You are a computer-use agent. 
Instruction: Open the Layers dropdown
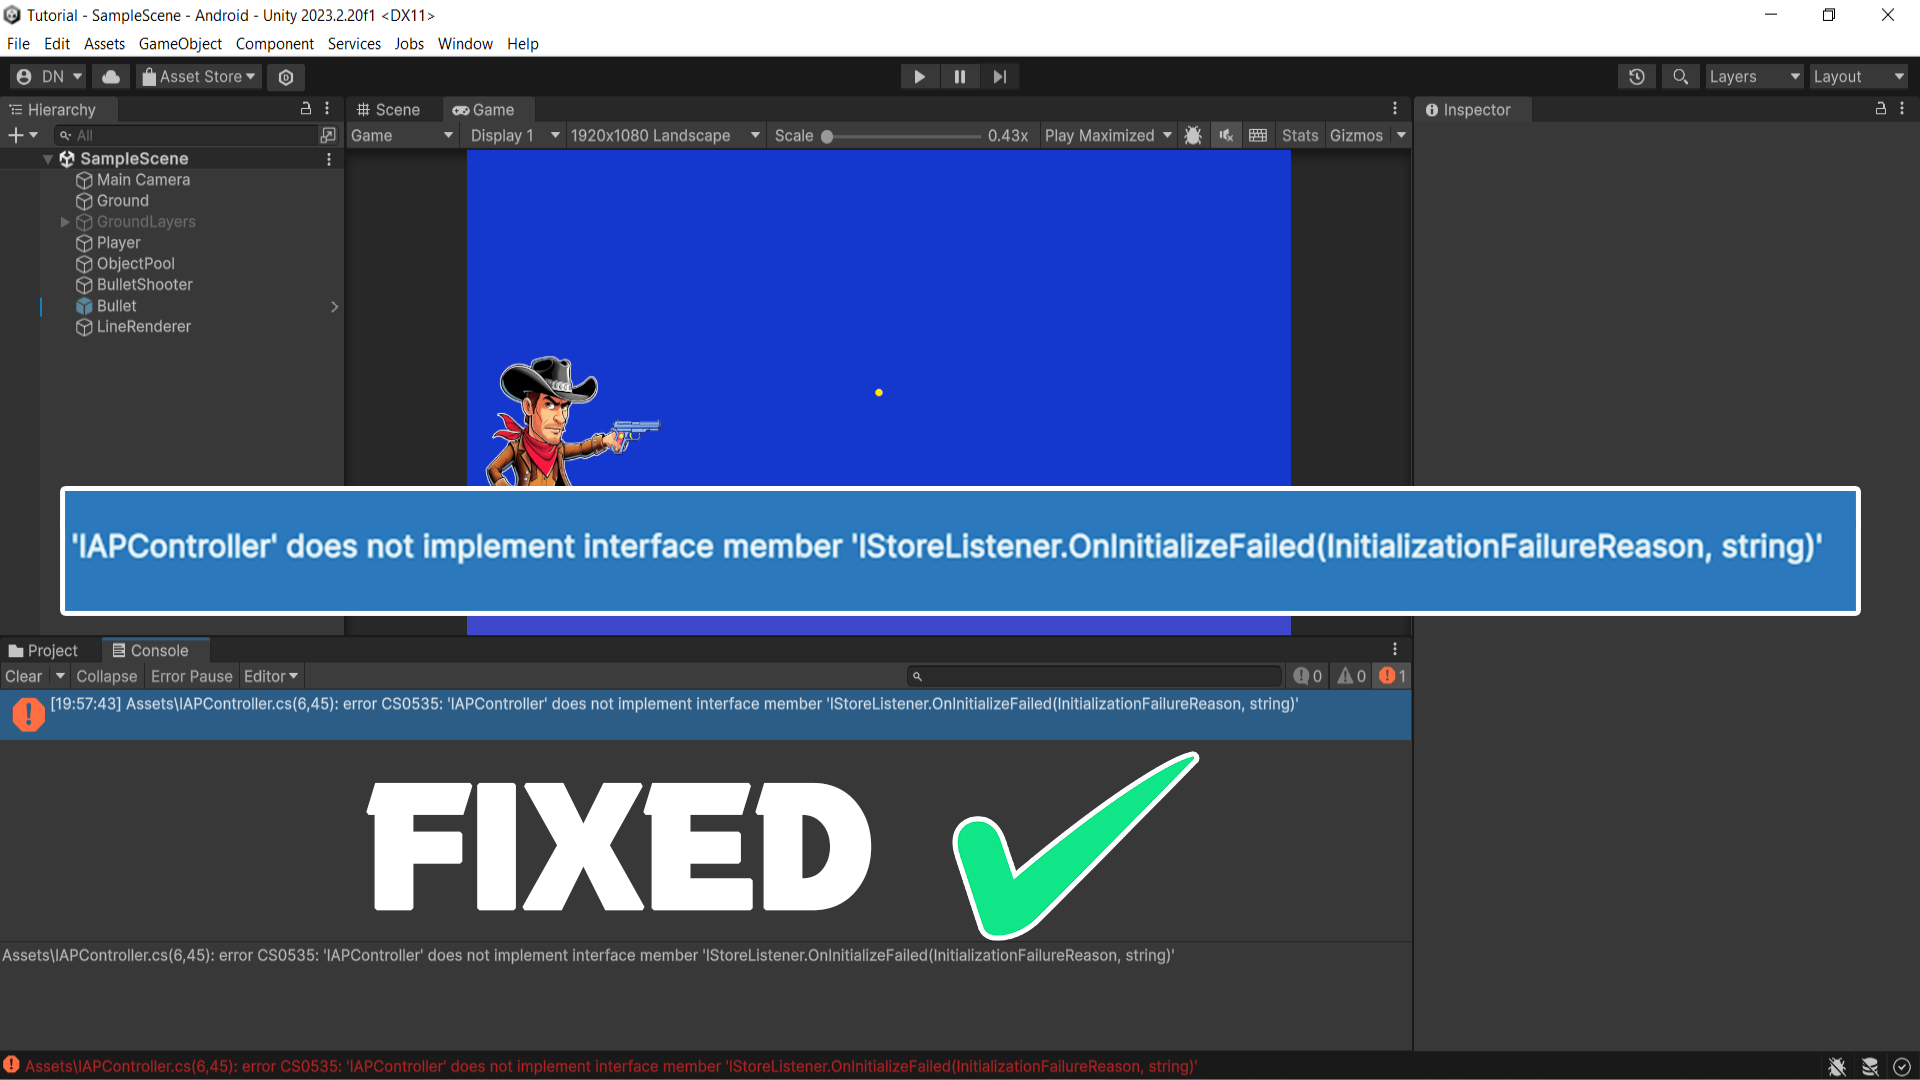[1754, 77]
